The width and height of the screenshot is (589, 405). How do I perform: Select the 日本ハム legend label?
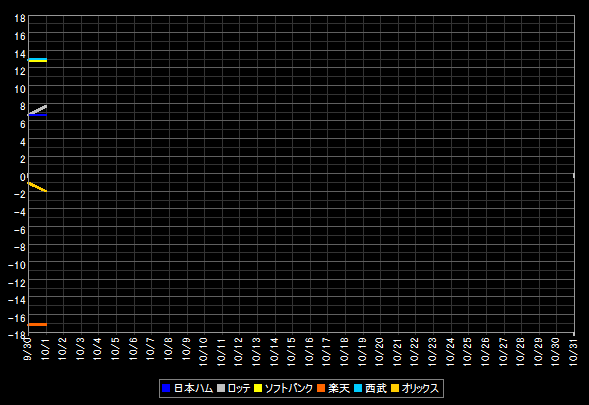pos(193,388)
